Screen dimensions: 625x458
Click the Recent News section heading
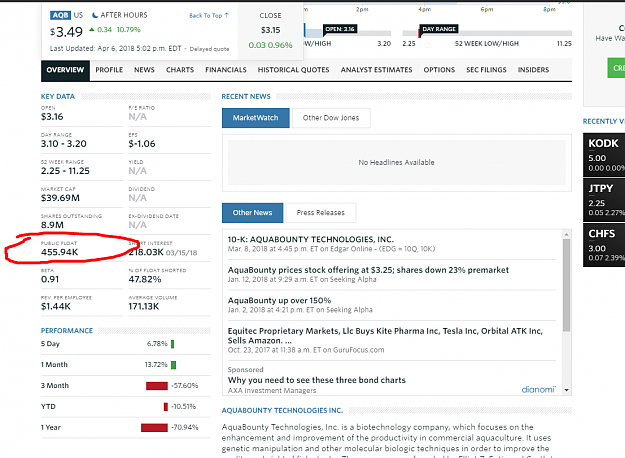(246, 96)
